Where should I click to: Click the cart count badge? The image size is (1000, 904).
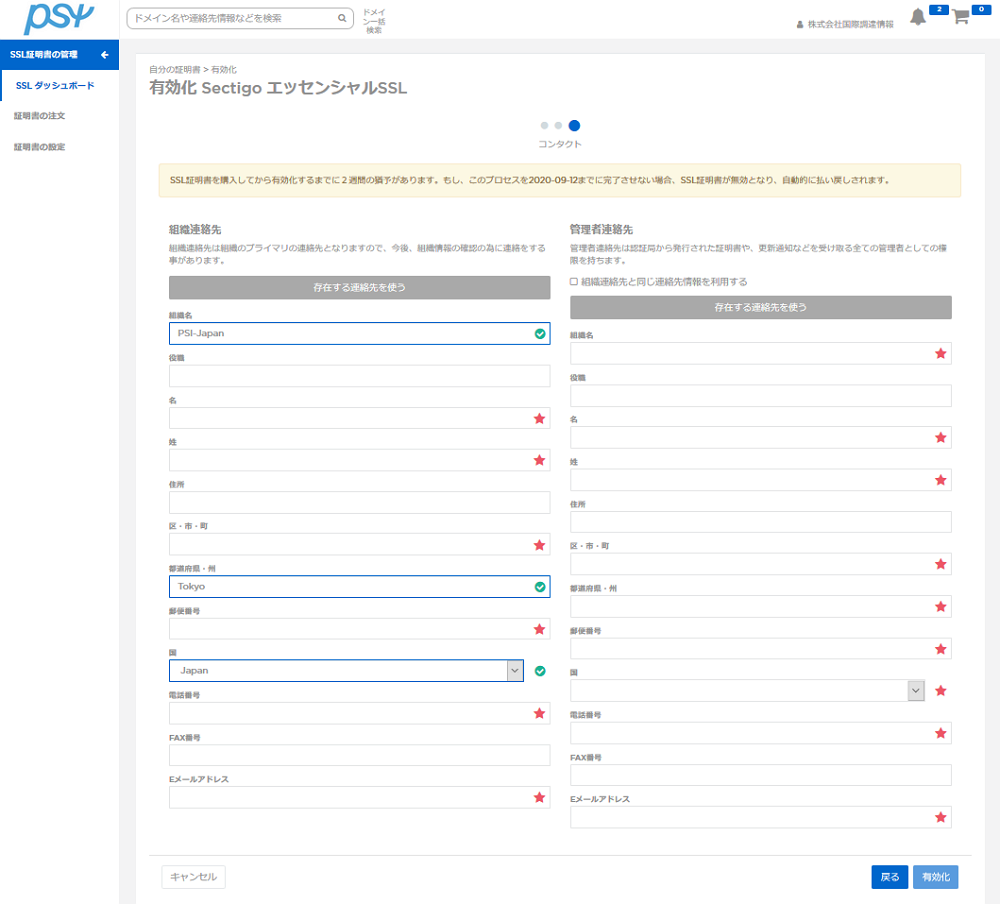click(x=981, y=9)
